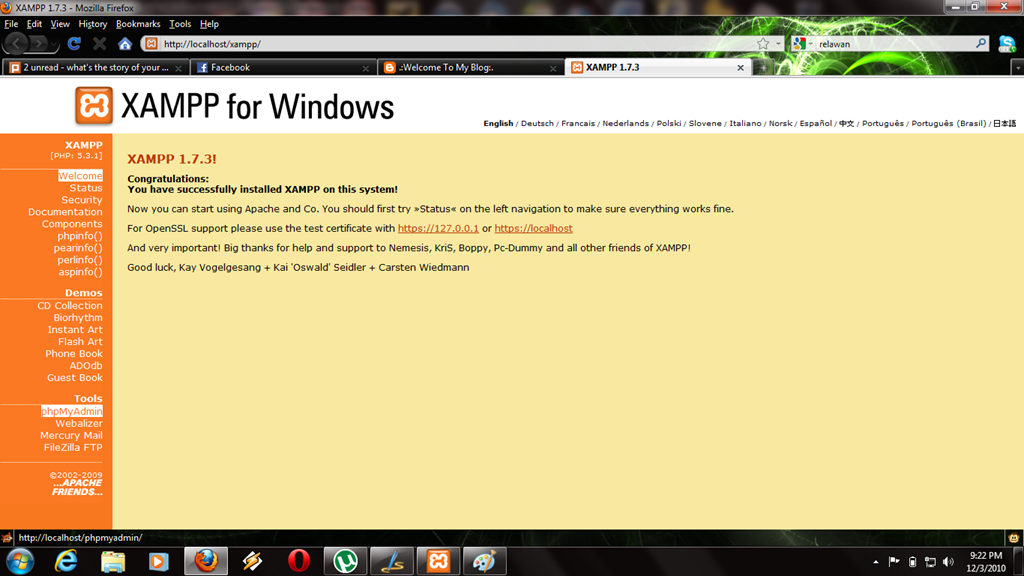This screenshot has height=576, width=1024.
Task: Open uTorrent from the taskbar
Action: tap(345, 562)
